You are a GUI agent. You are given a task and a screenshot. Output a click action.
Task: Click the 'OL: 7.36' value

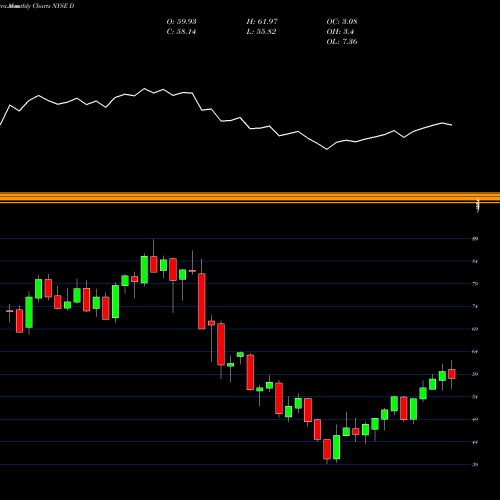coord(342,42)
